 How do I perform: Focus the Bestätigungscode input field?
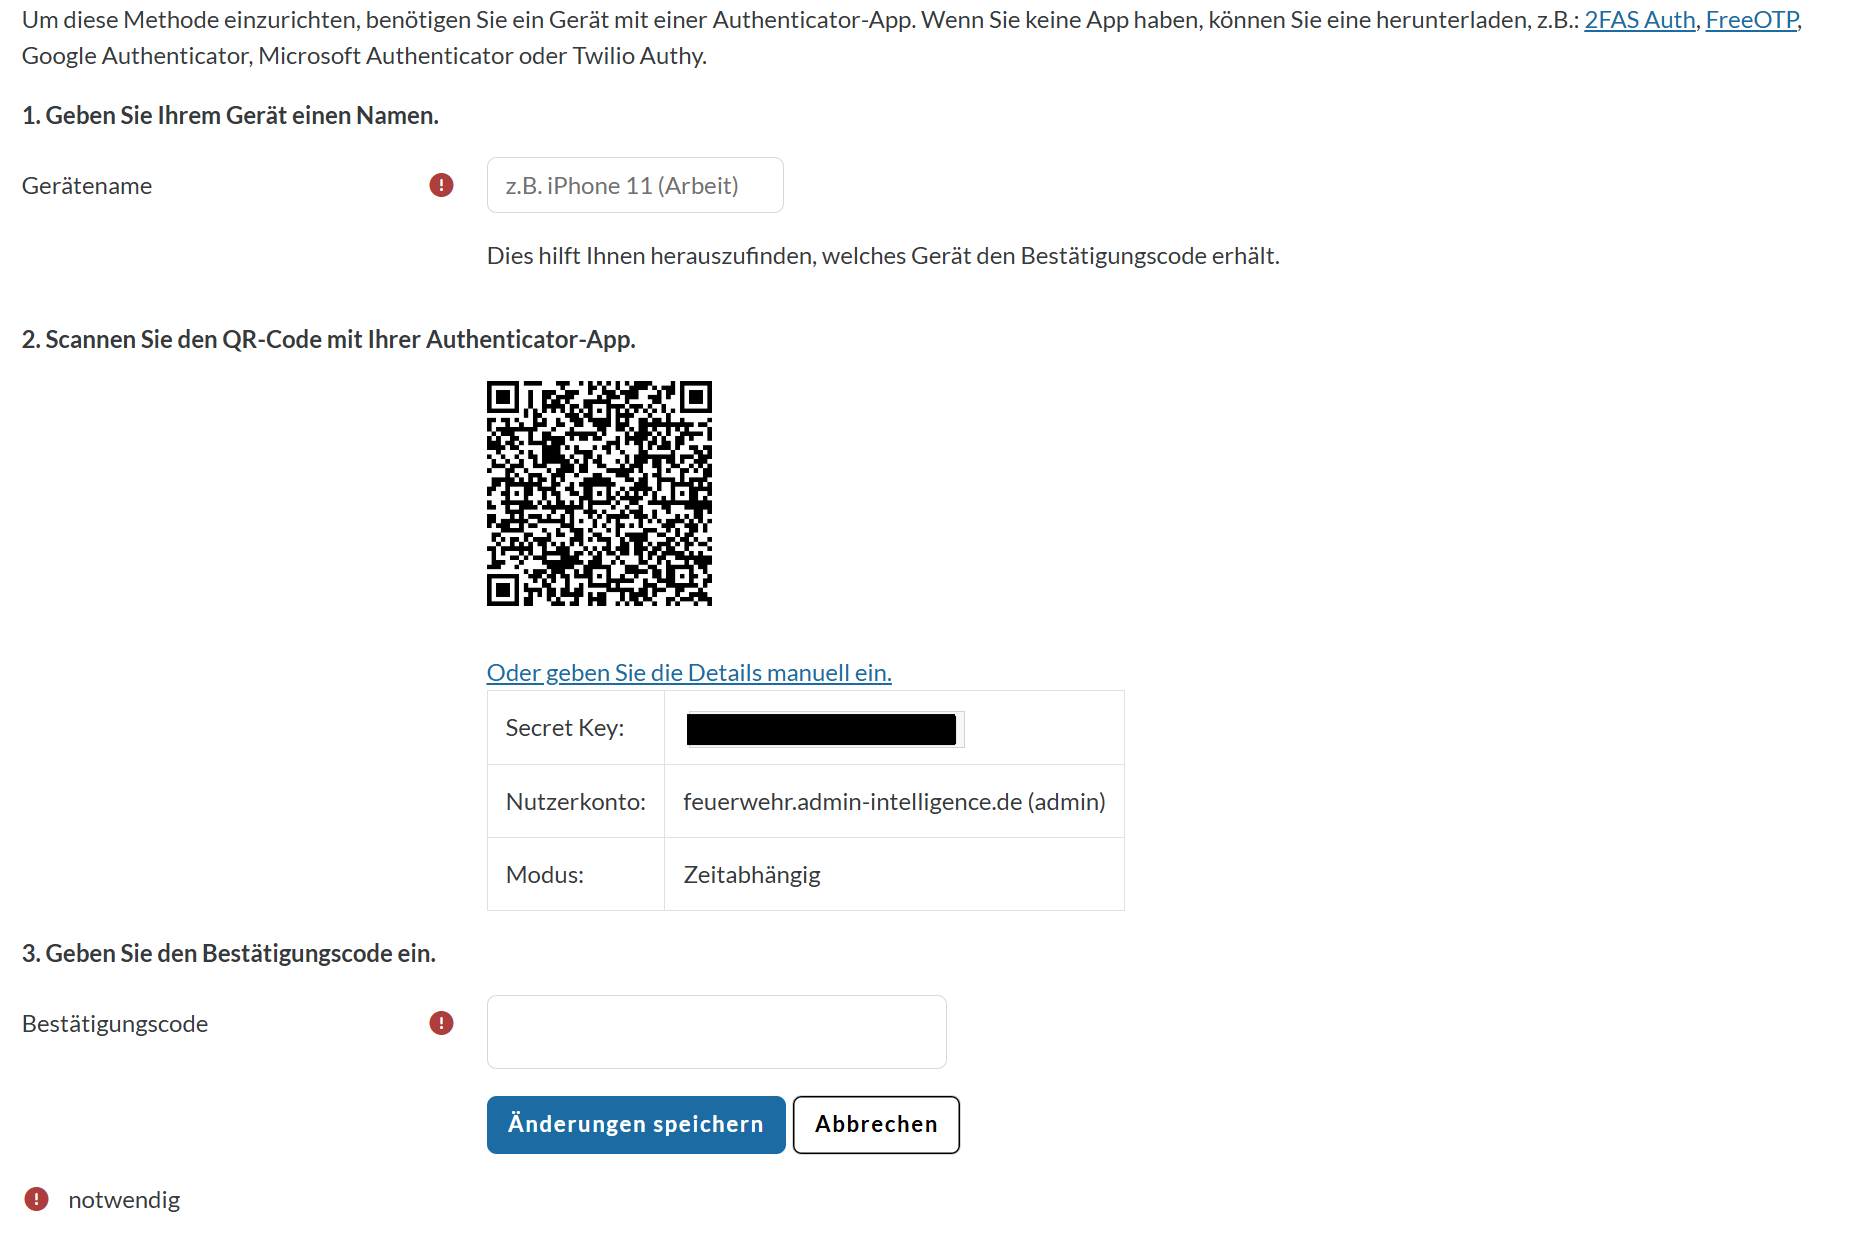715,1031
